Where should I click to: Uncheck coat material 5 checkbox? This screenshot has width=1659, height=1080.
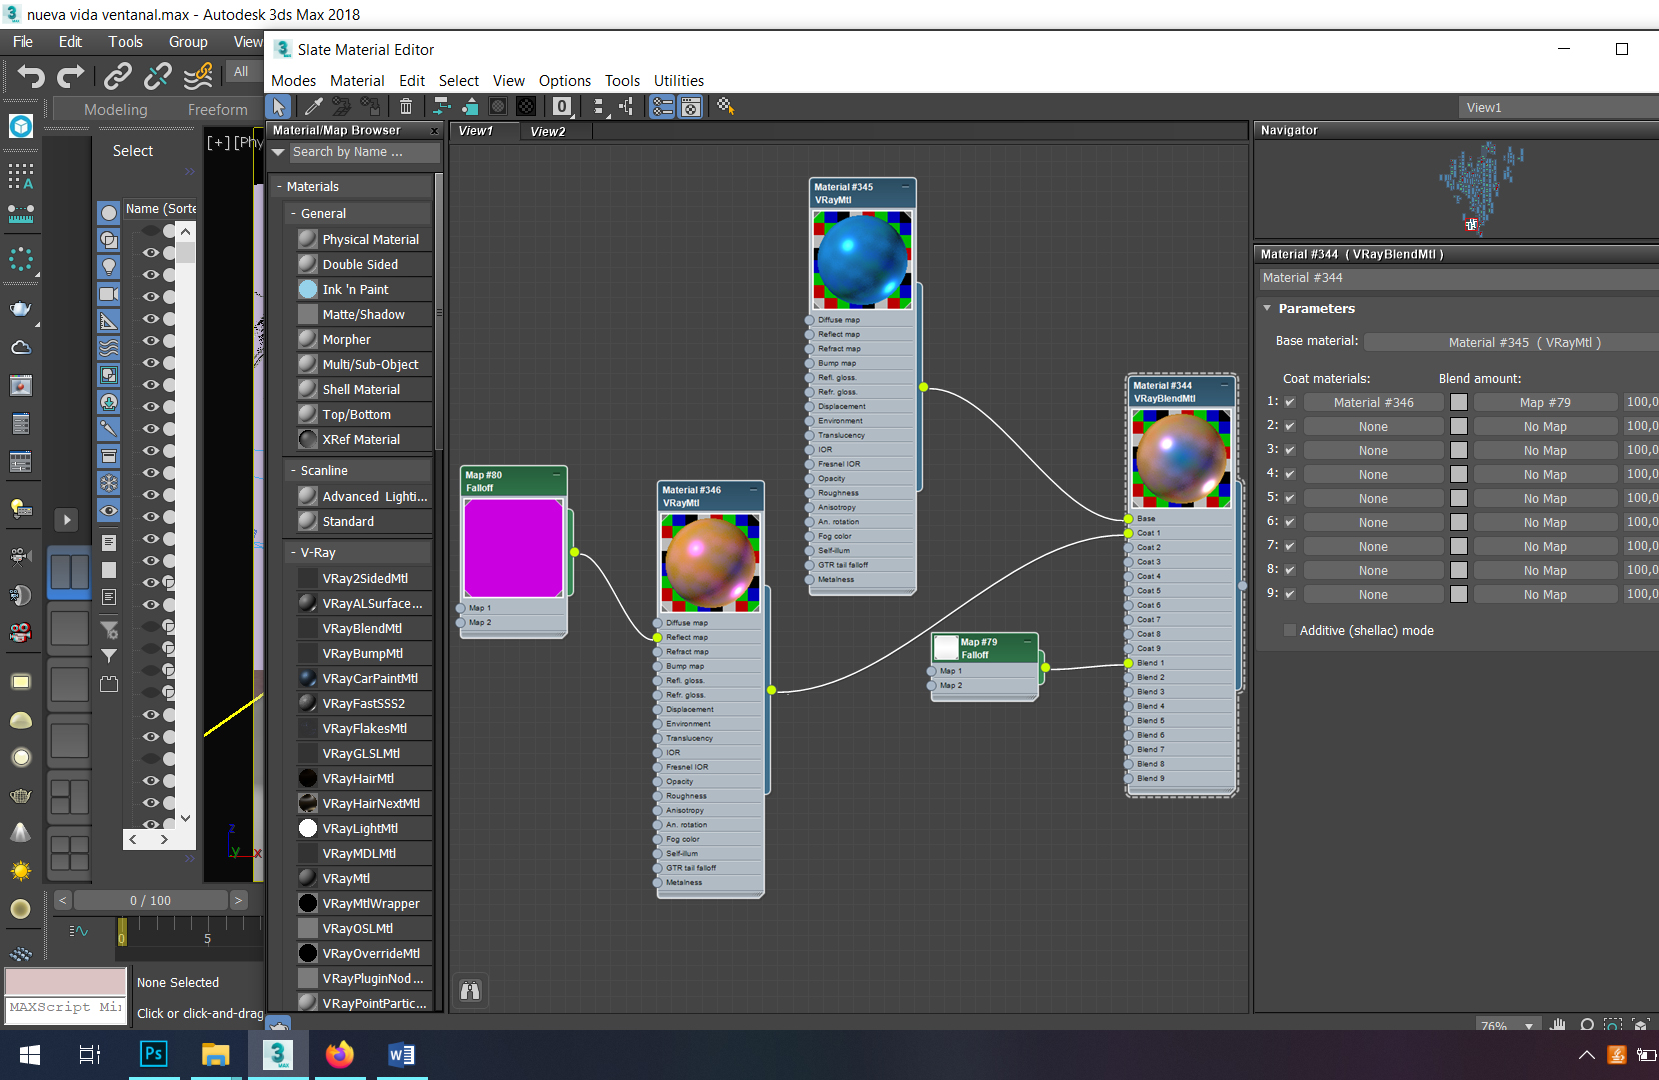pyautogui.click(x=1290, y=498)
